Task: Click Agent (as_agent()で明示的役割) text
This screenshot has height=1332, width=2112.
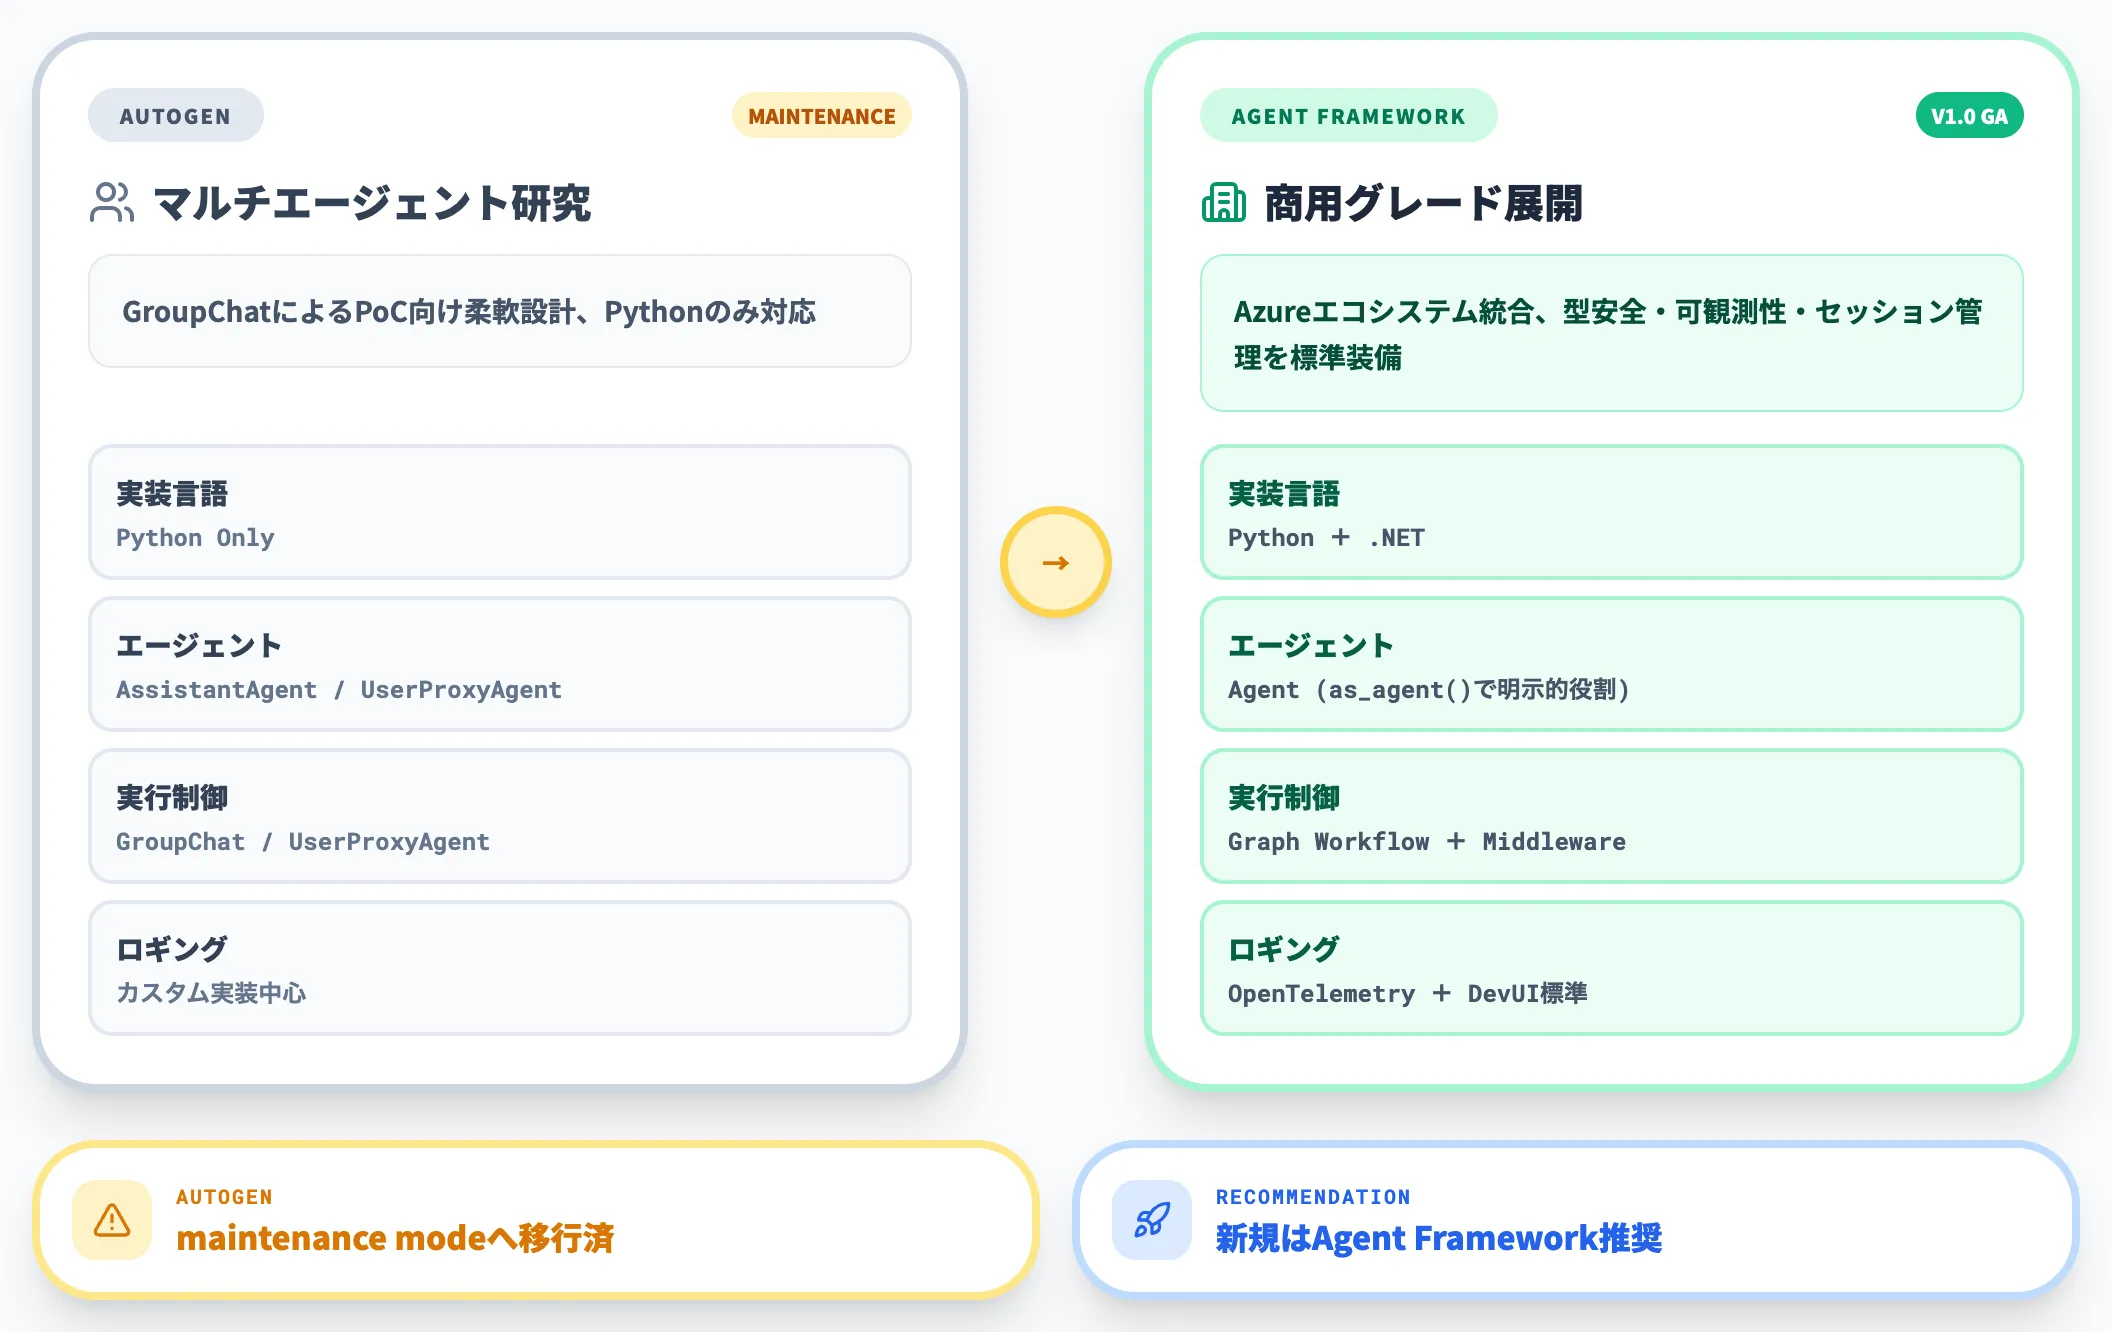Action: point(1429,690)
